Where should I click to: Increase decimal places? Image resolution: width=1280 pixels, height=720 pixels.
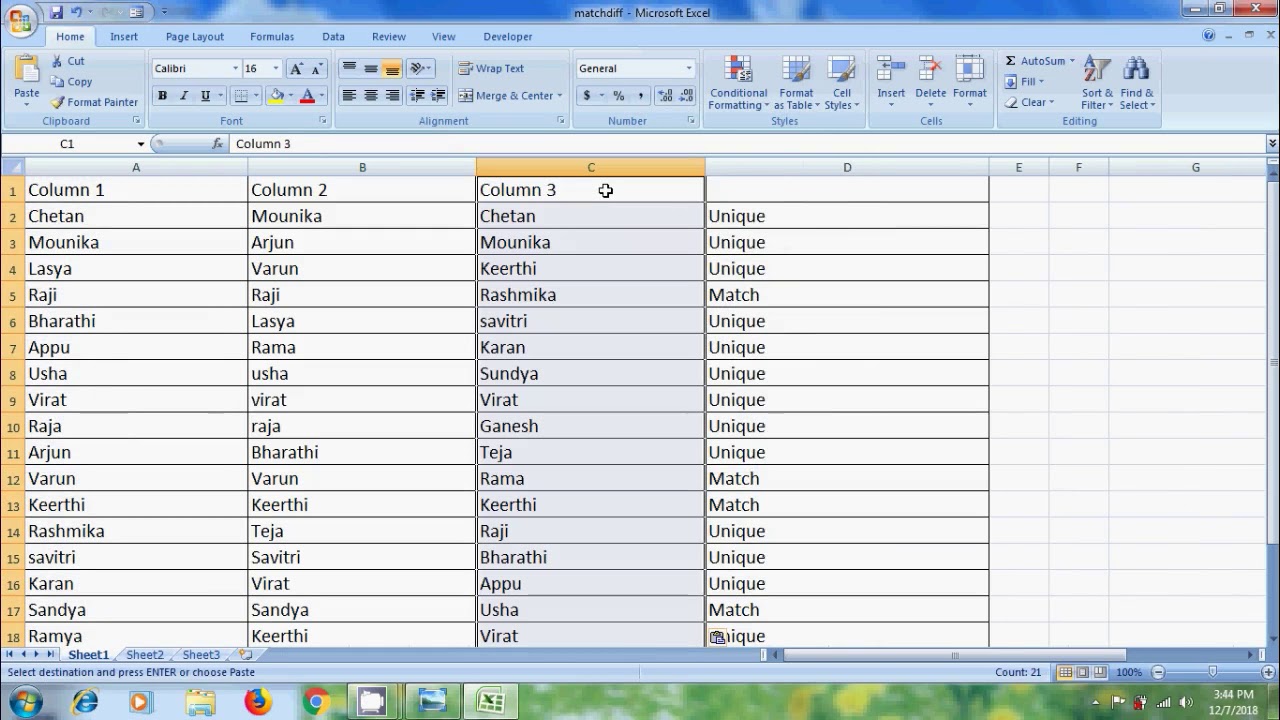click(x=664, y=95)
